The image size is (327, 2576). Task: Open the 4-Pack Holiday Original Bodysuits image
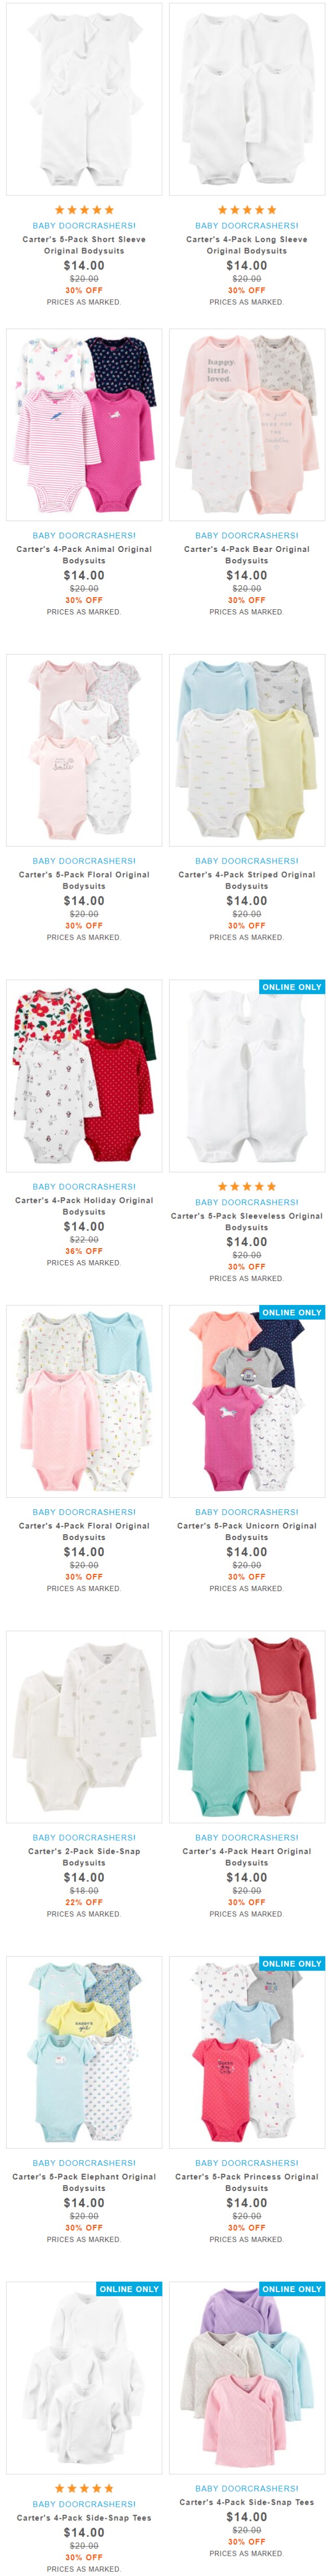click(x=84, y=1075)
